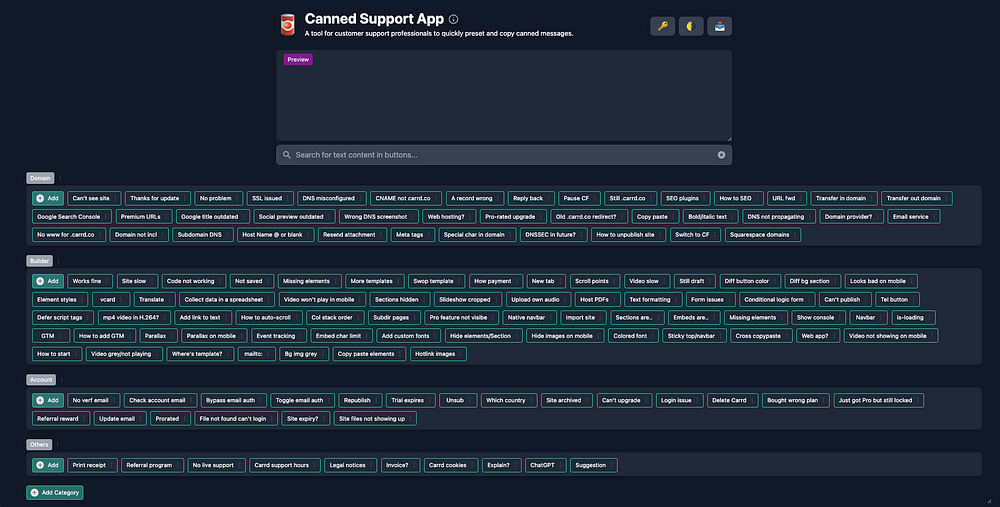Open the kebab menu beside the Builder category

click(x=59, y=261)
